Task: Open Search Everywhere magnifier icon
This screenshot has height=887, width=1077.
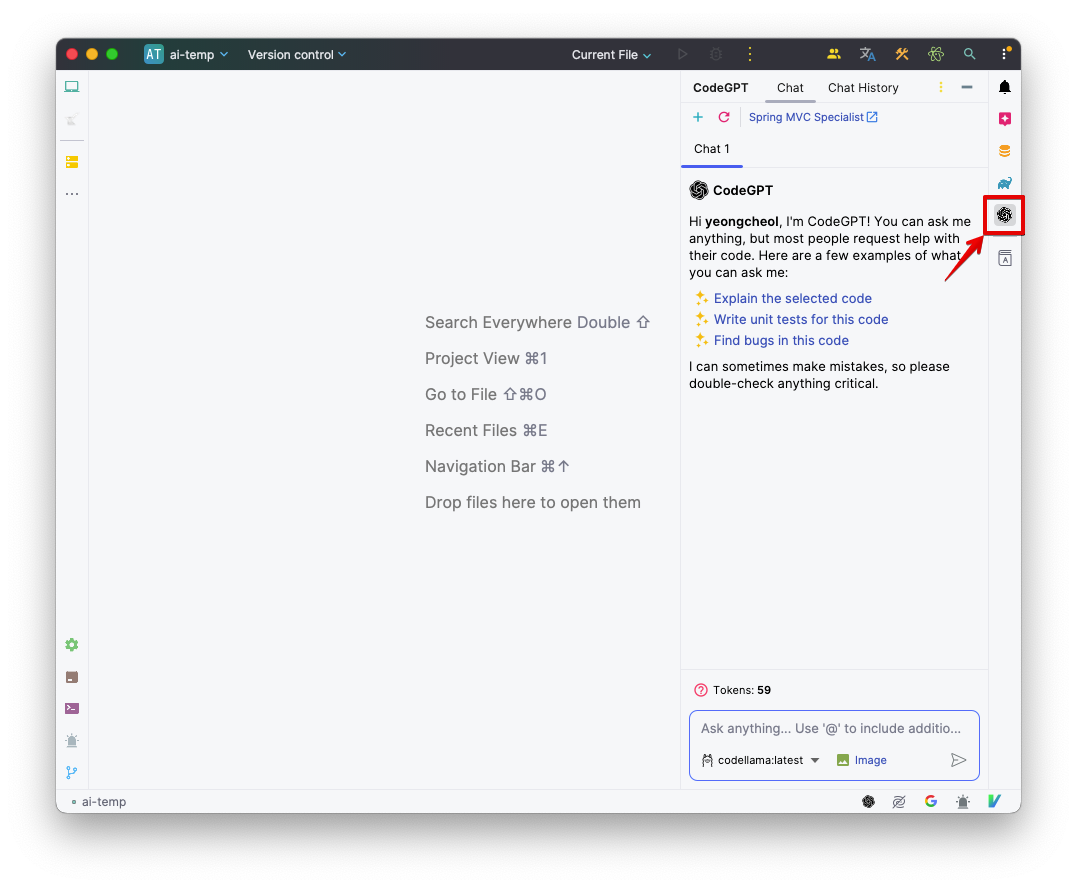Action: [969, 54]
